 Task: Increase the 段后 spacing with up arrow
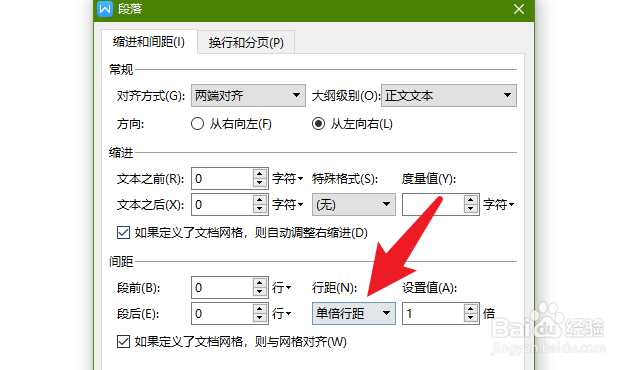(260, 308)
